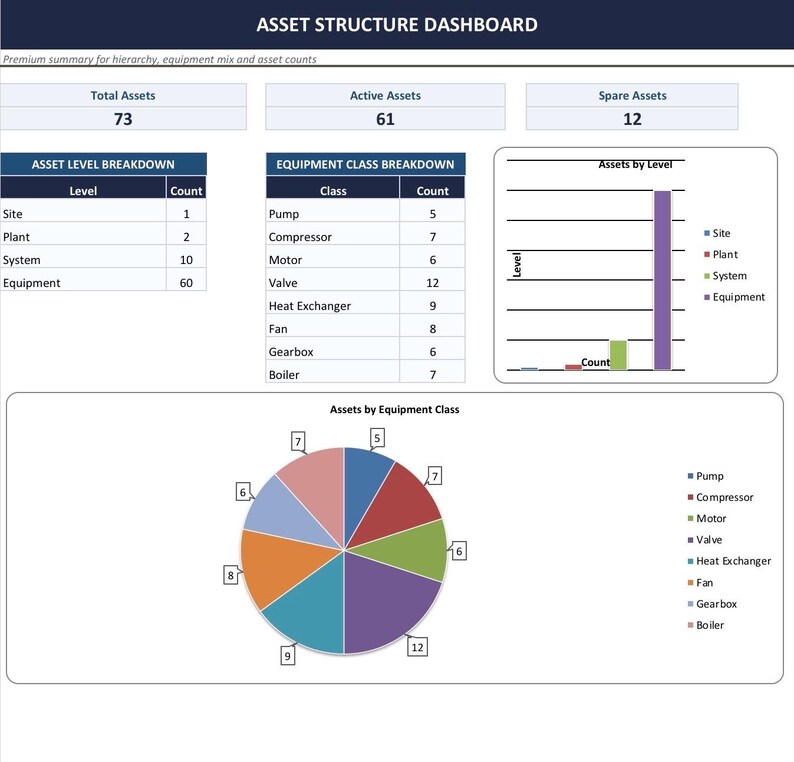The height and width of the screenshot is (762, 794).
Task: Click the Assets by Level chart title
Action: [x=635, y=165]
